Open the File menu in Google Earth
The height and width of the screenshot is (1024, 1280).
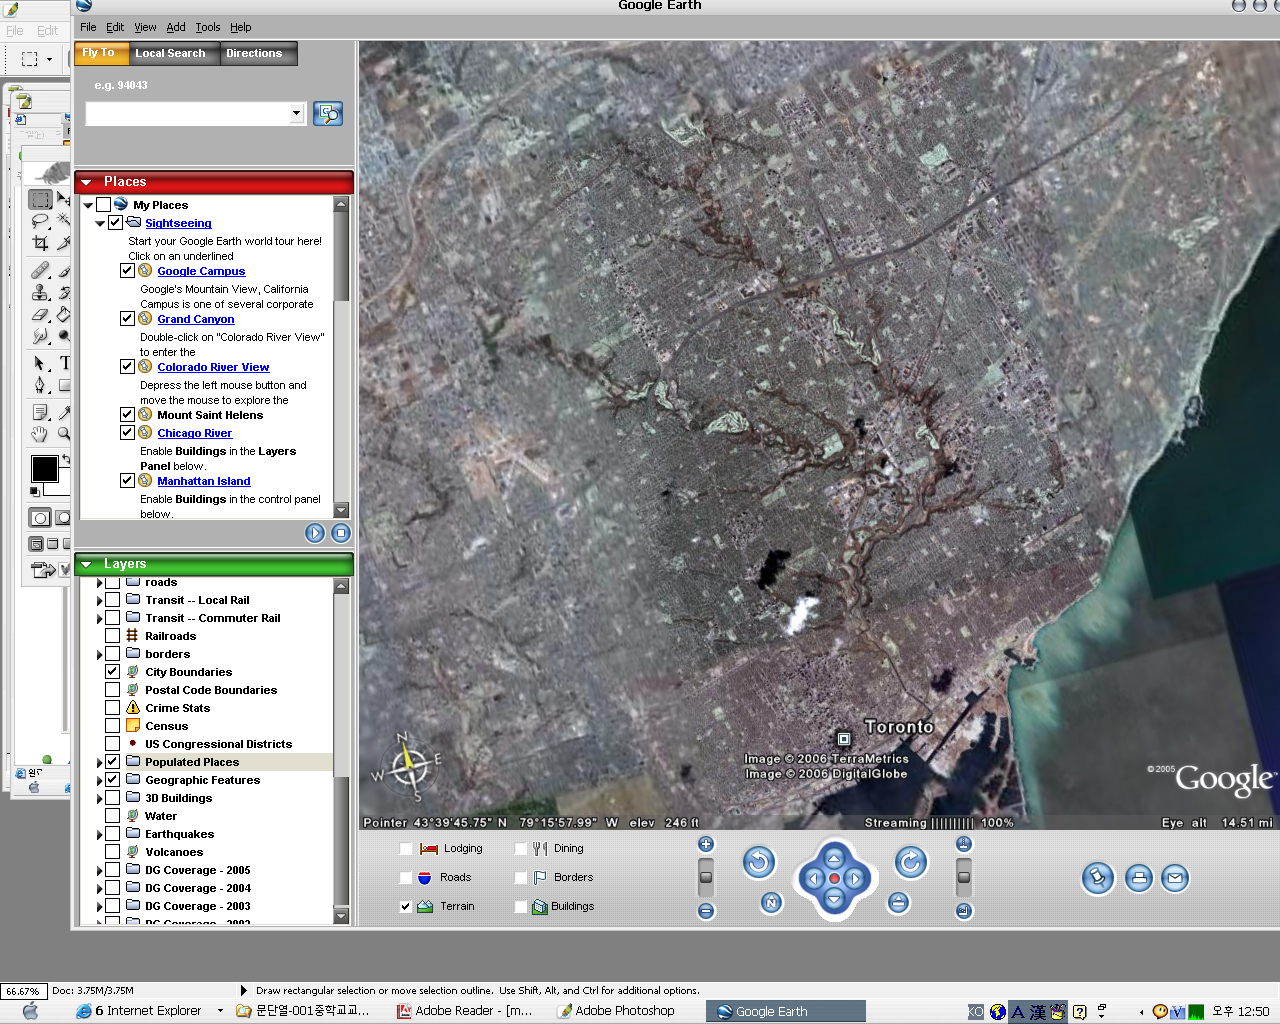point(88,27)
